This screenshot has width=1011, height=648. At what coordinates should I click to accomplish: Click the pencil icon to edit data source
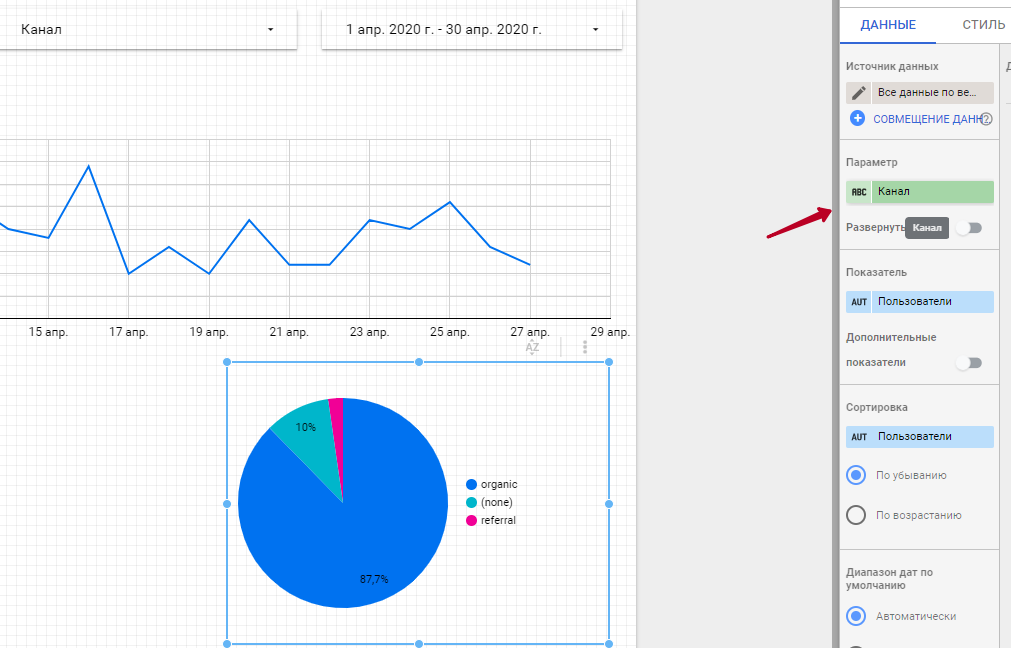859,93
